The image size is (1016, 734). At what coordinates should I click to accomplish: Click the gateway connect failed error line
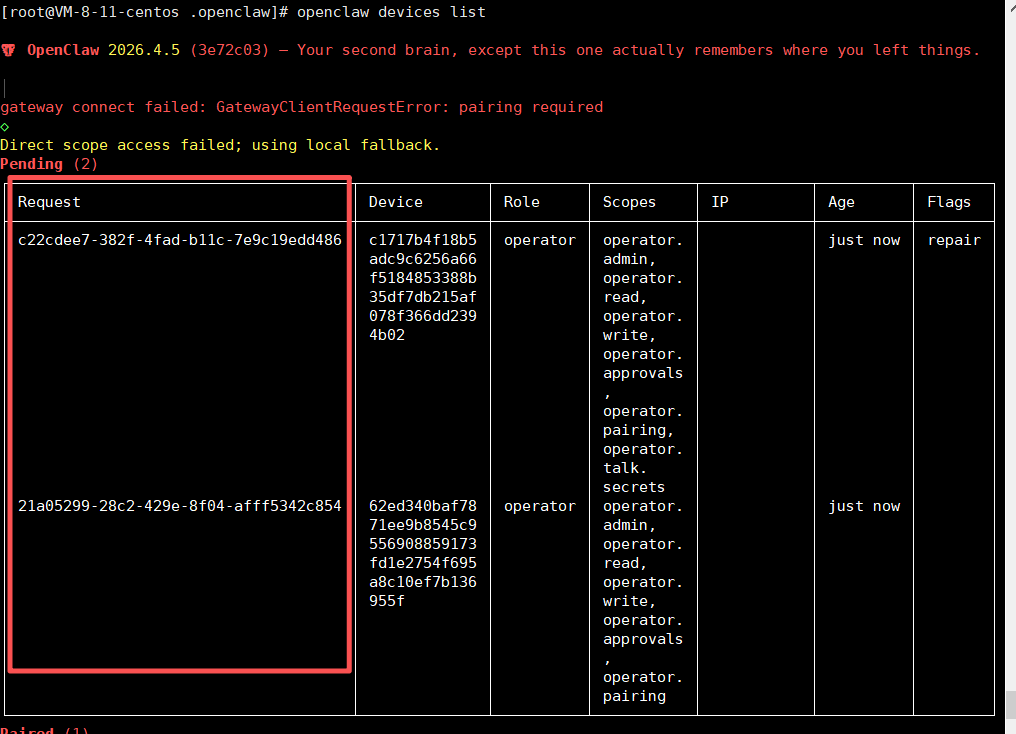302,107
